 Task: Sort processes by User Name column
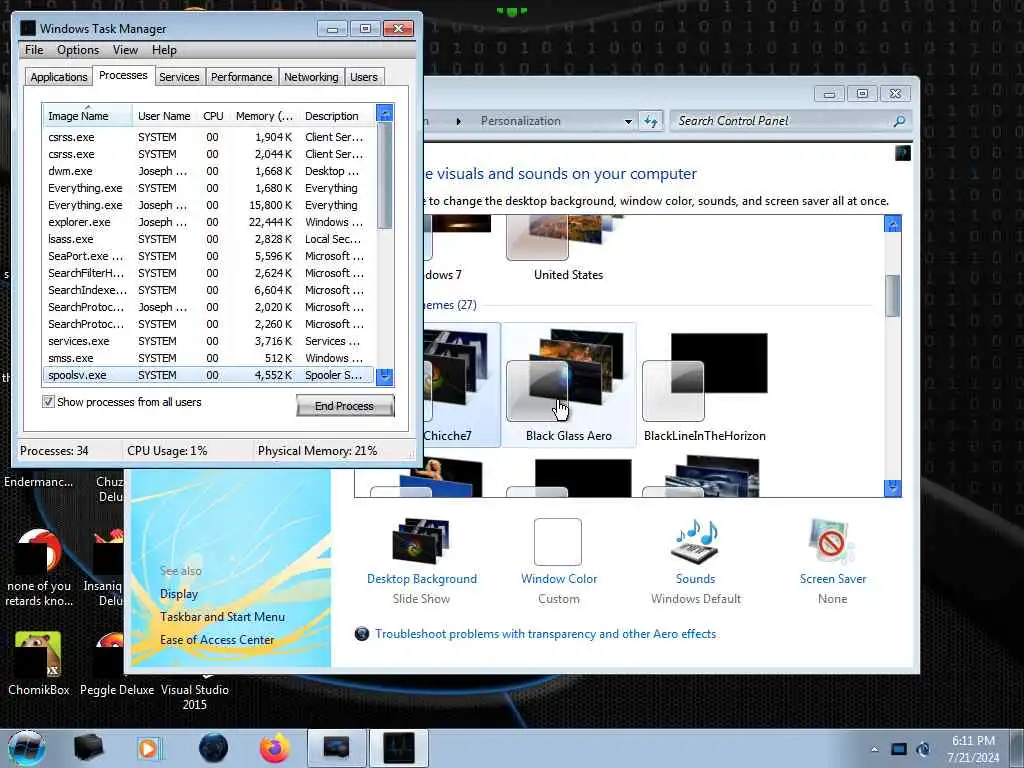pos(165,116)
